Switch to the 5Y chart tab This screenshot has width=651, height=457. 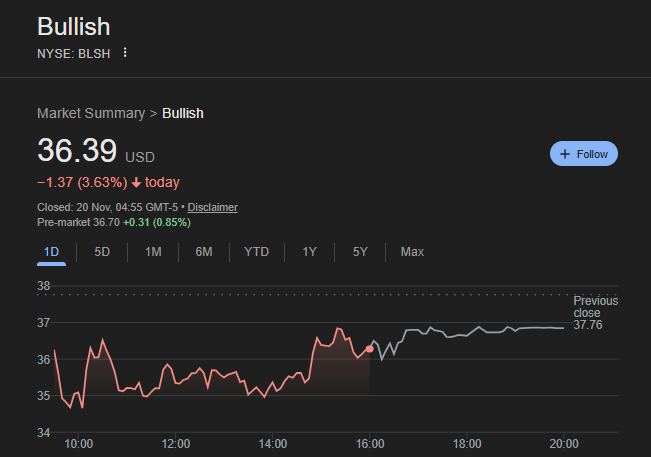[x=361, y=252]
